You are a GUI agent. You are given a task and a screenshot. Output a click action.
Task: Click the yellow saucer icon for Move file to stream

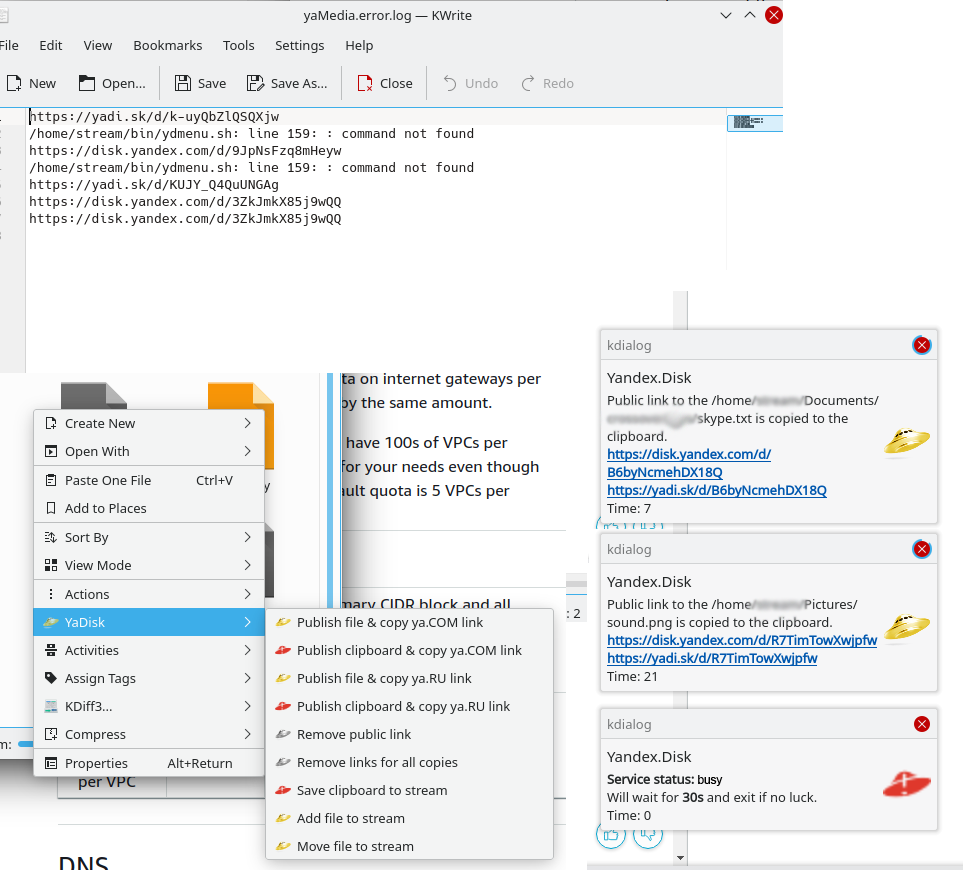(x=283, y=846)
